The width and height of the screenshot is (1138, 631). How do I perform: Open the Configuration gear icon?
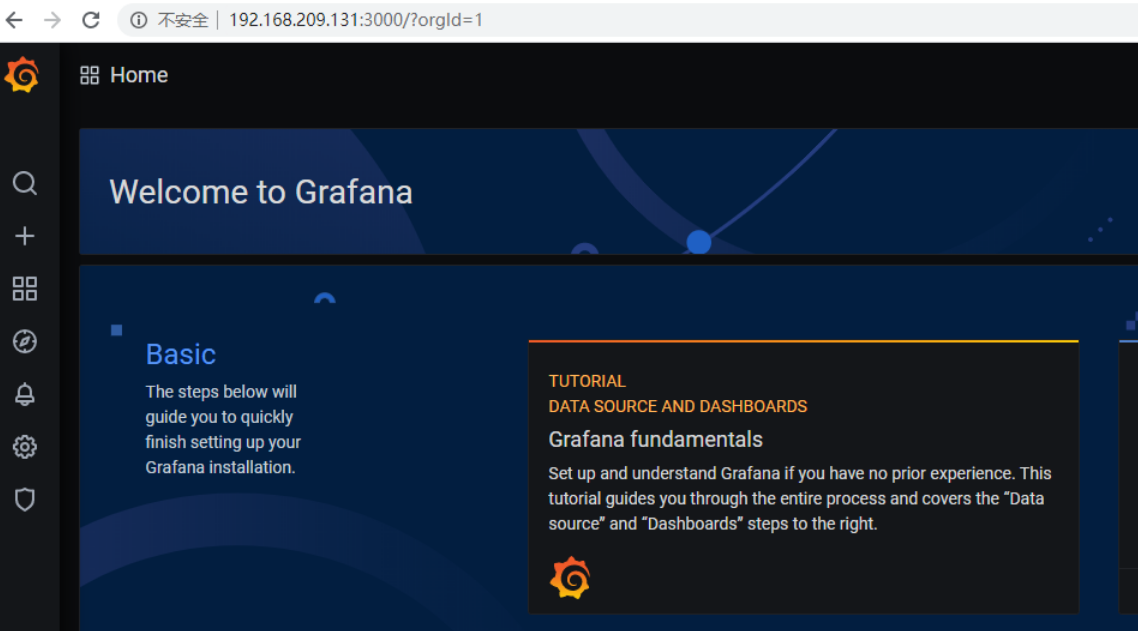point(25,447)
